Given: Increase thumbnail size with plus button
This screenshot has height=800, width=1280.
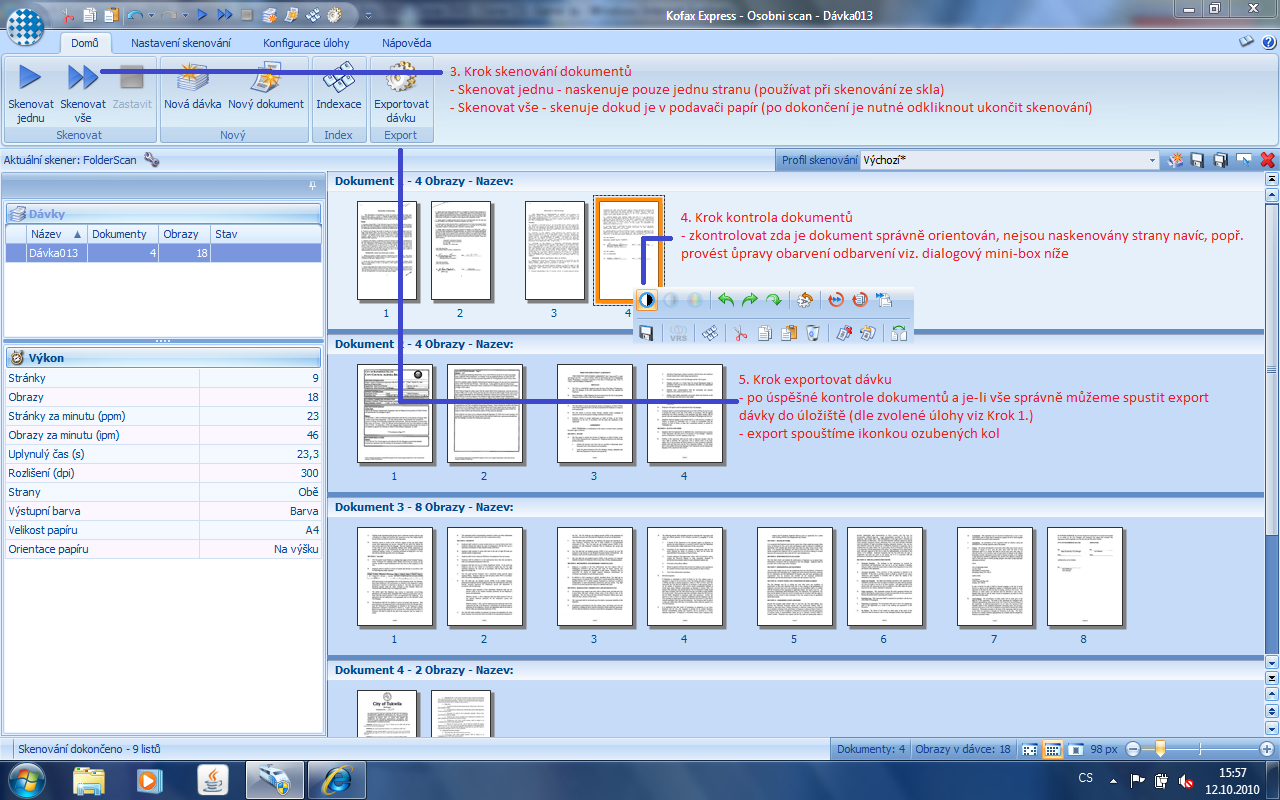Looking at the screenshot, I should click(1267, 749).
